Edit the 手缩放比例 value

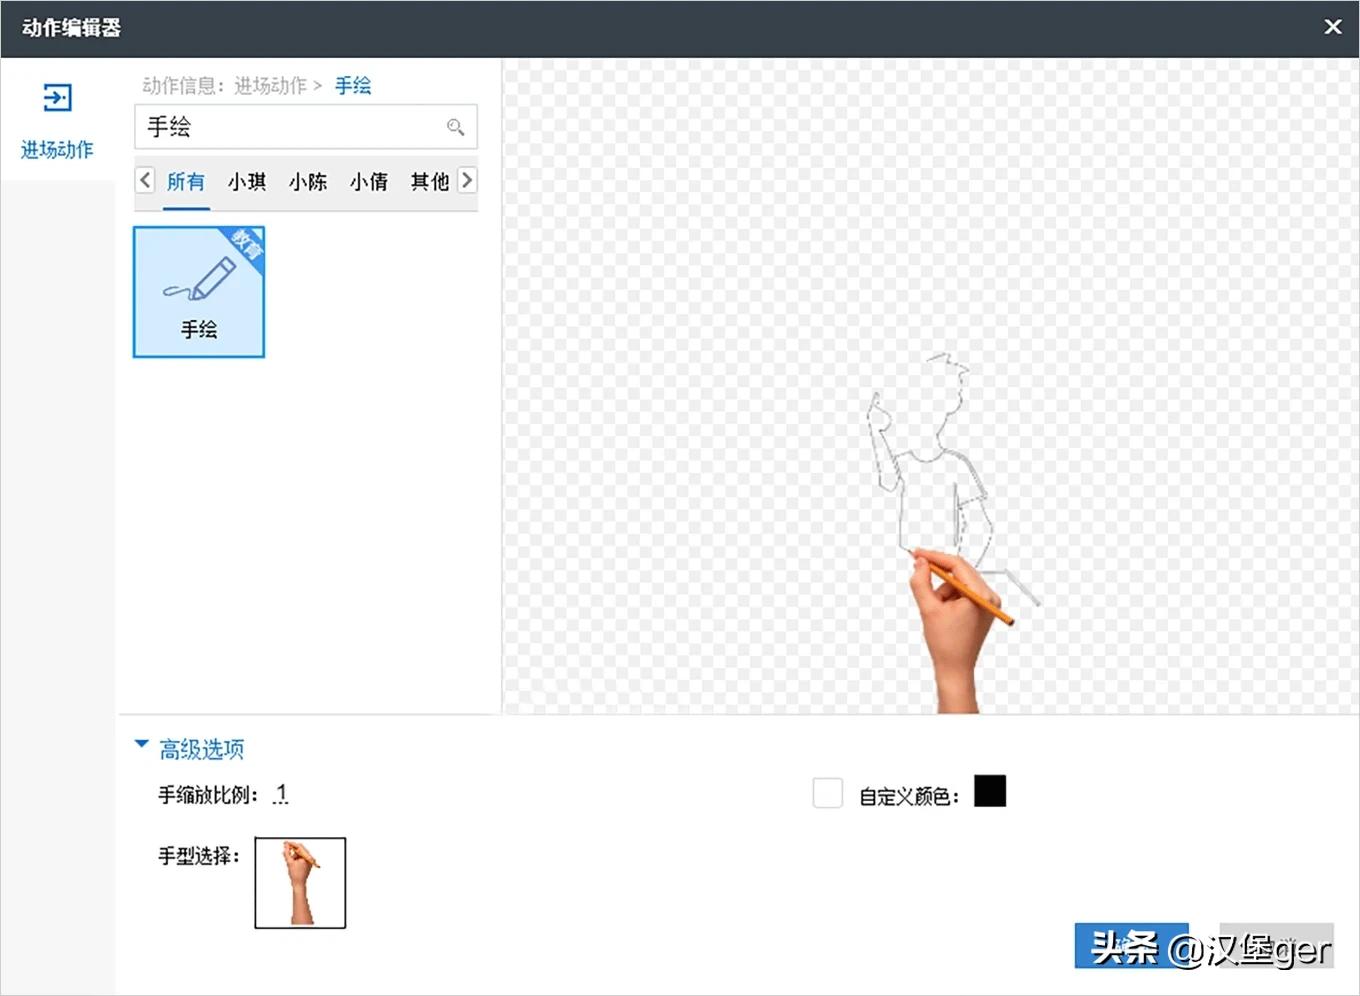pyautogui.click(x=281, y=794)
